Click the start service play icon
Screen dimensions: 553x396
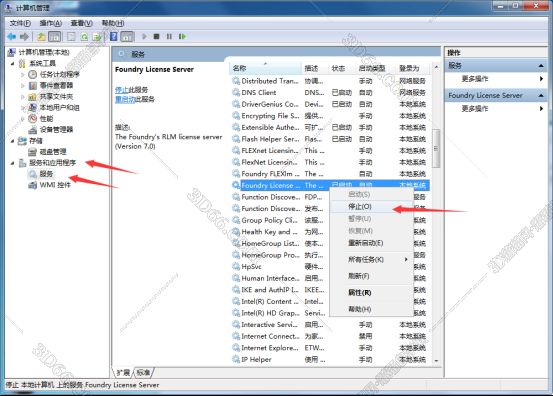144,37
